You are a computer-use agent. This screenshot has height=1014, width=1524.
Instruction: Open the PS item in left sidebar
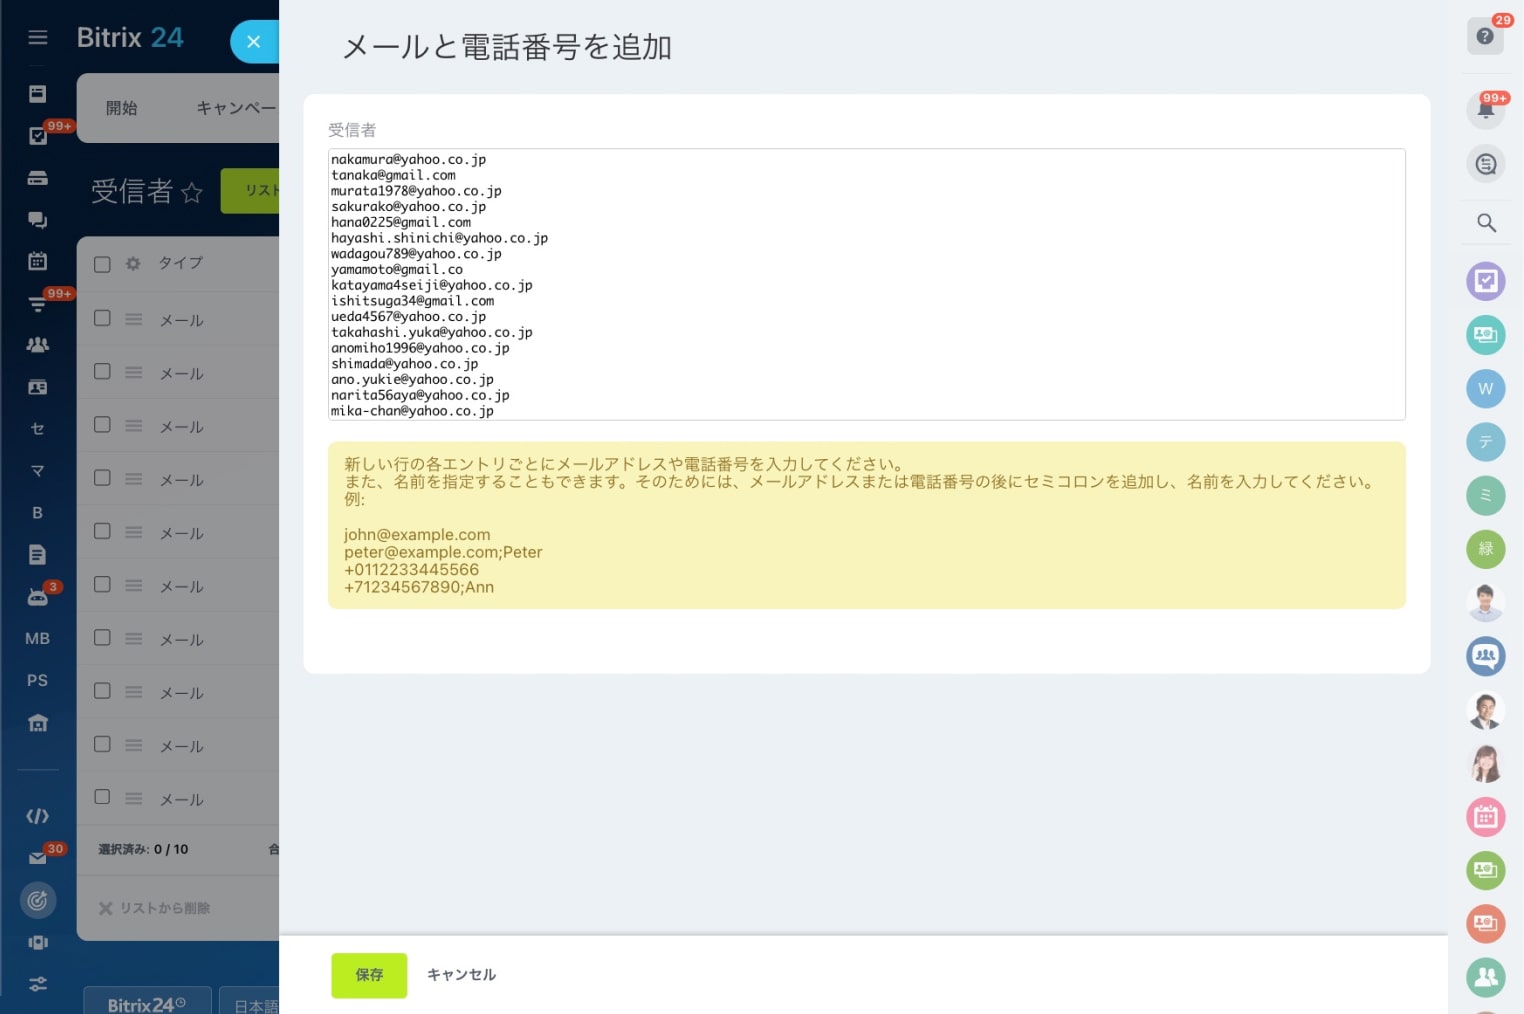click(x=38, y=681)
